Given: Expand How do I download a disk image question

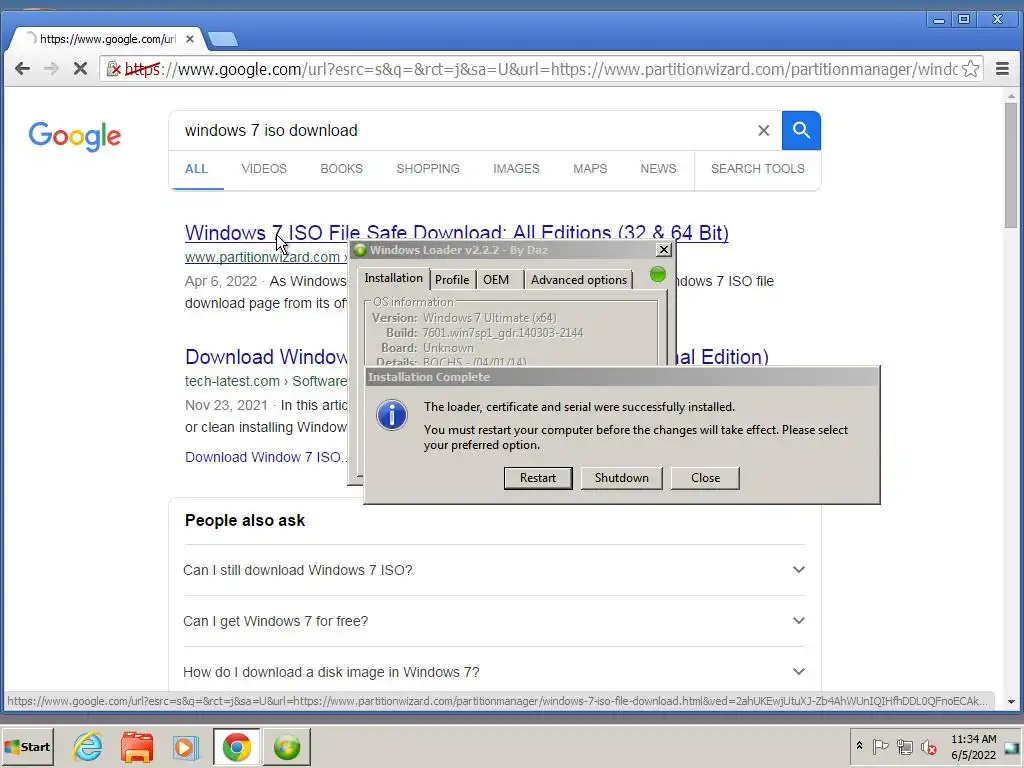Looking at the screenshot, I should click(494, 672).
